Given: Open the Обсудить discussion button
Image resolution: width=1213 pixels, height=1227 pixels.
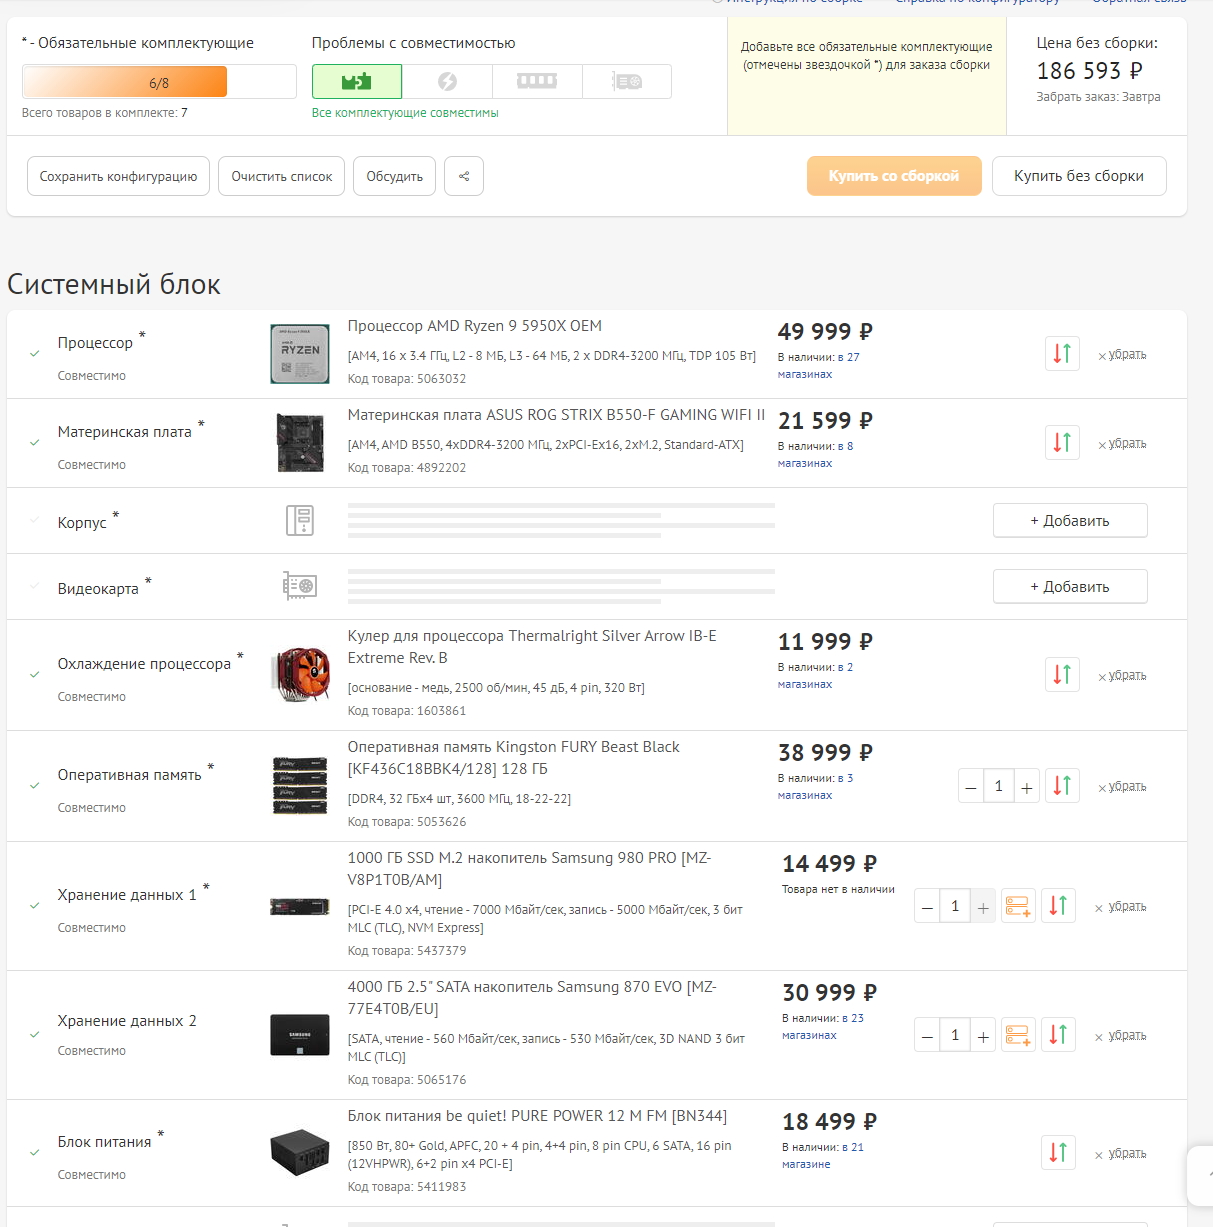Looking at the screenshot, I should [395, 176].
